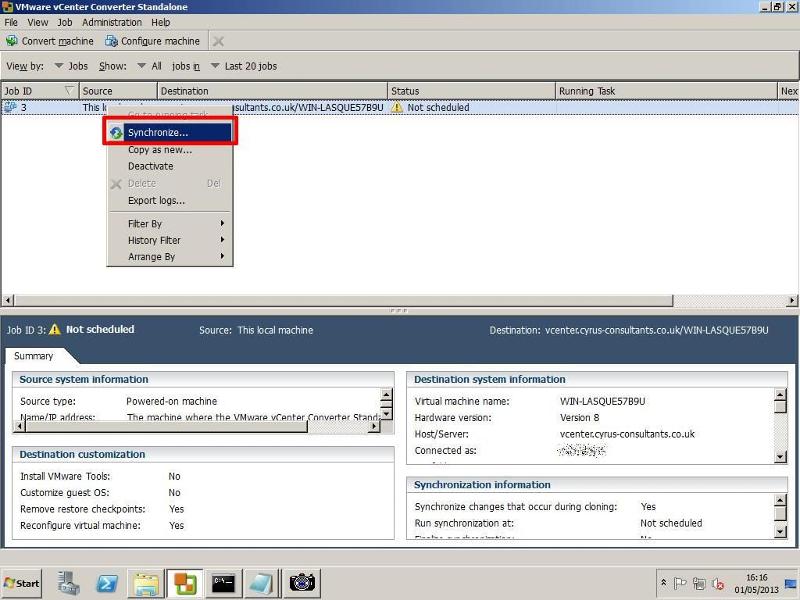The width and height of the screenshot is (800, 600).
Task: Click the greyed-out cancel X toolbar icon
Action: click(218, 41)
